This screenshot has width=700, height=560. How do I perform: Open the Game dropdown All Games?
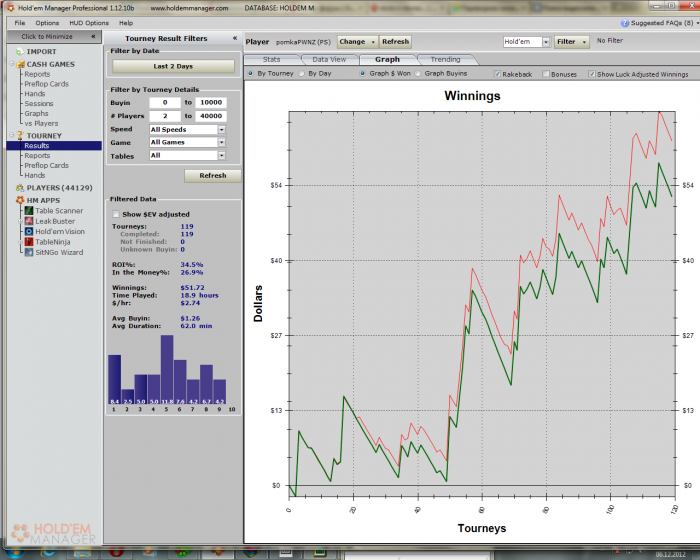point(188,142)
